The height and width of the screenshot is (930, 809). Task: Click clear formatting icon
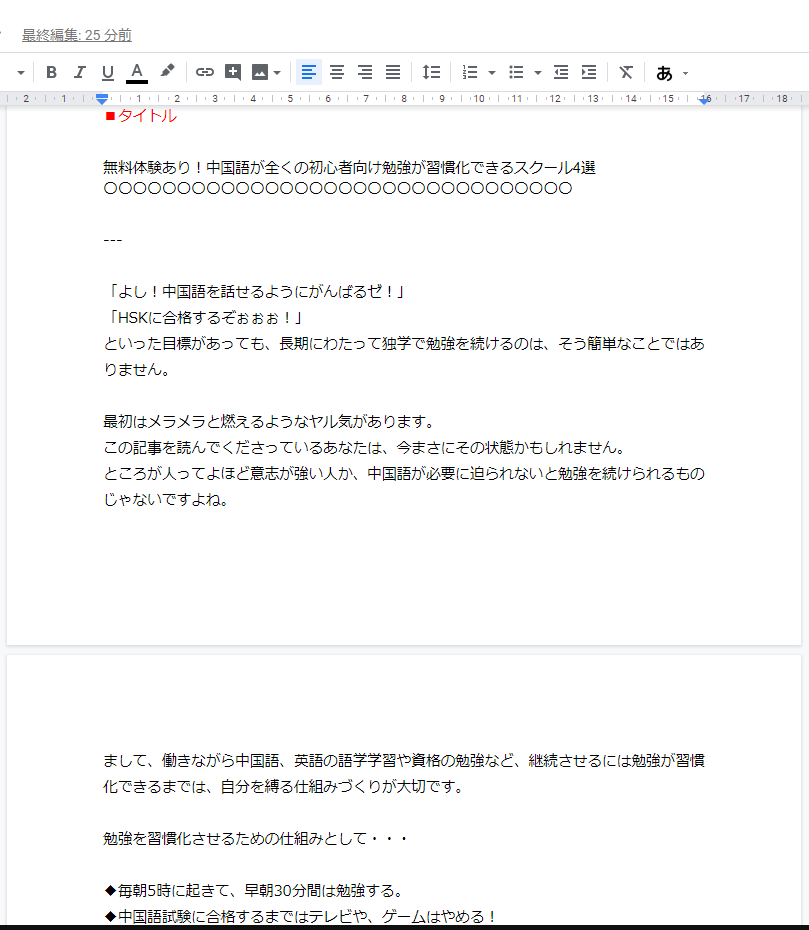tap(626, 72)
